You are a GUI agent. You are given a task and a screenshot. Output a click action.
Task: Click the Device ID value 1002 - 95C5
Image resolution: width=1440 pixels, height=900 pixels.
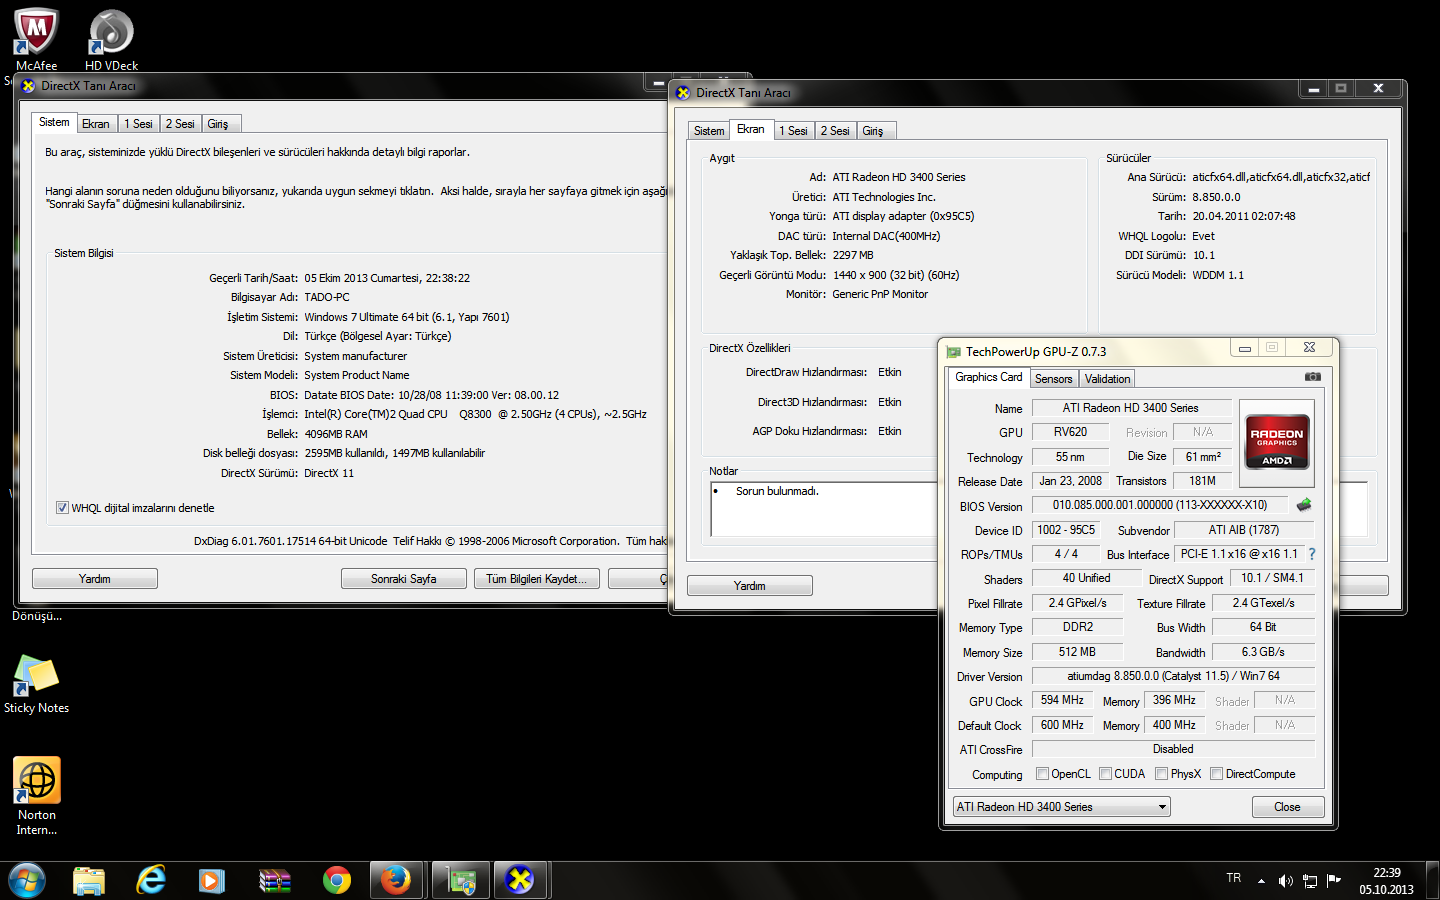1066,530
